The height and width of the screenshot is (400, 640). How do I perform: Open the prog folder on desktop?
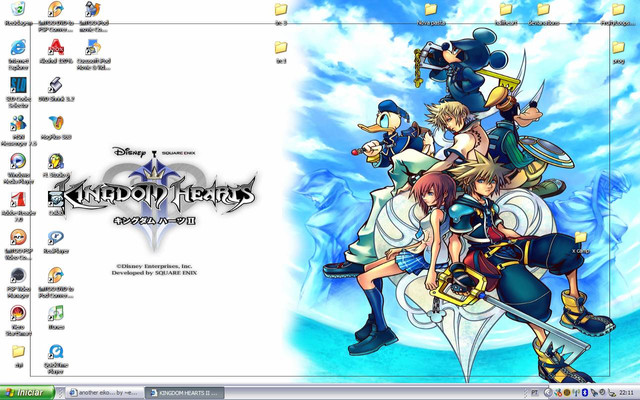coord(619,49)
